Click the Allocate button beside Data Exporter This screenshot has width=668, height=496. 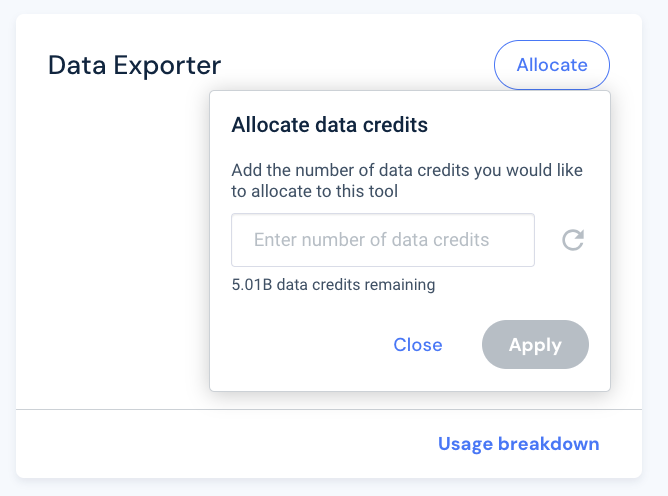(552, 65)
